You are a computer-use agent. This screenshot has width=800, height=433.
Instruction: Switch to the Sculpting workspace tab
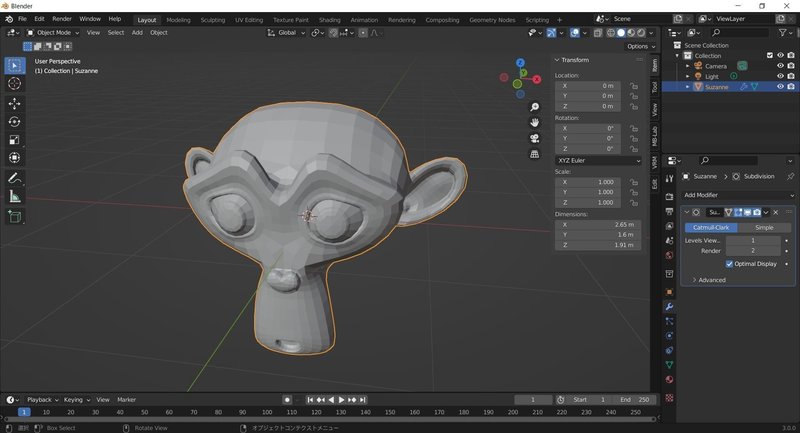coord(213,20)
